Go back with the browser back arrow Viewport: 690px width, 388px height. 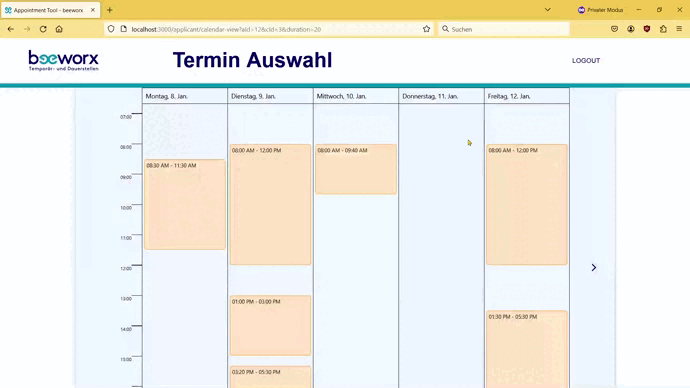(11, 29)
